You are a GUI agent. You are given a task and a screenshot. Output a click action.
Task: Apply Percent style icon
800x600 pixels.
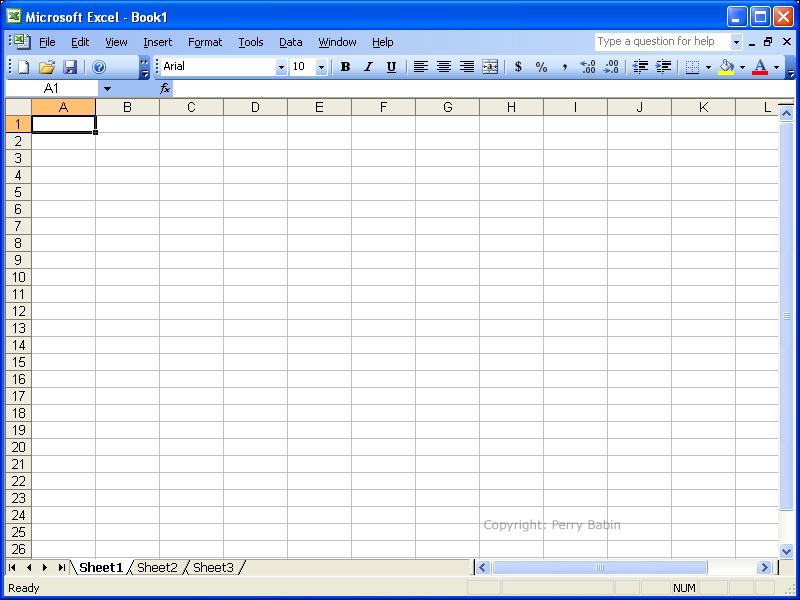click(541, 67)
